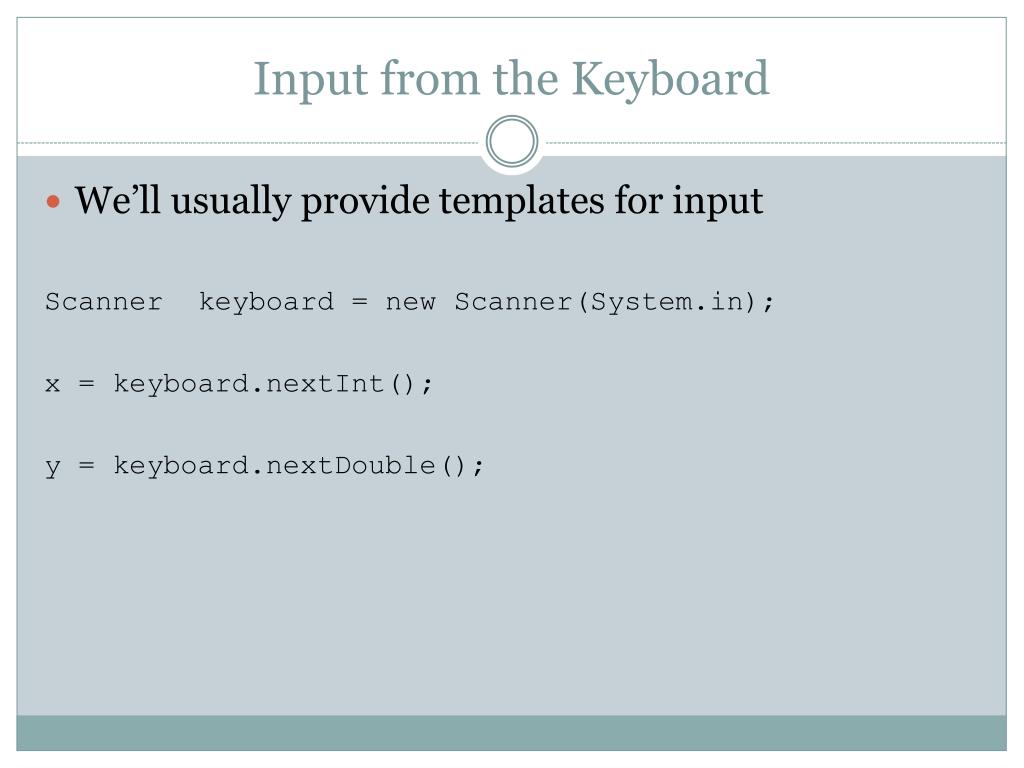Image resolution: width=1024 pixels, height=768 pixels.
Task: Click 'Scanner(System.in);' constructor call
Action: pyautogui.click(x=614, y=302)
